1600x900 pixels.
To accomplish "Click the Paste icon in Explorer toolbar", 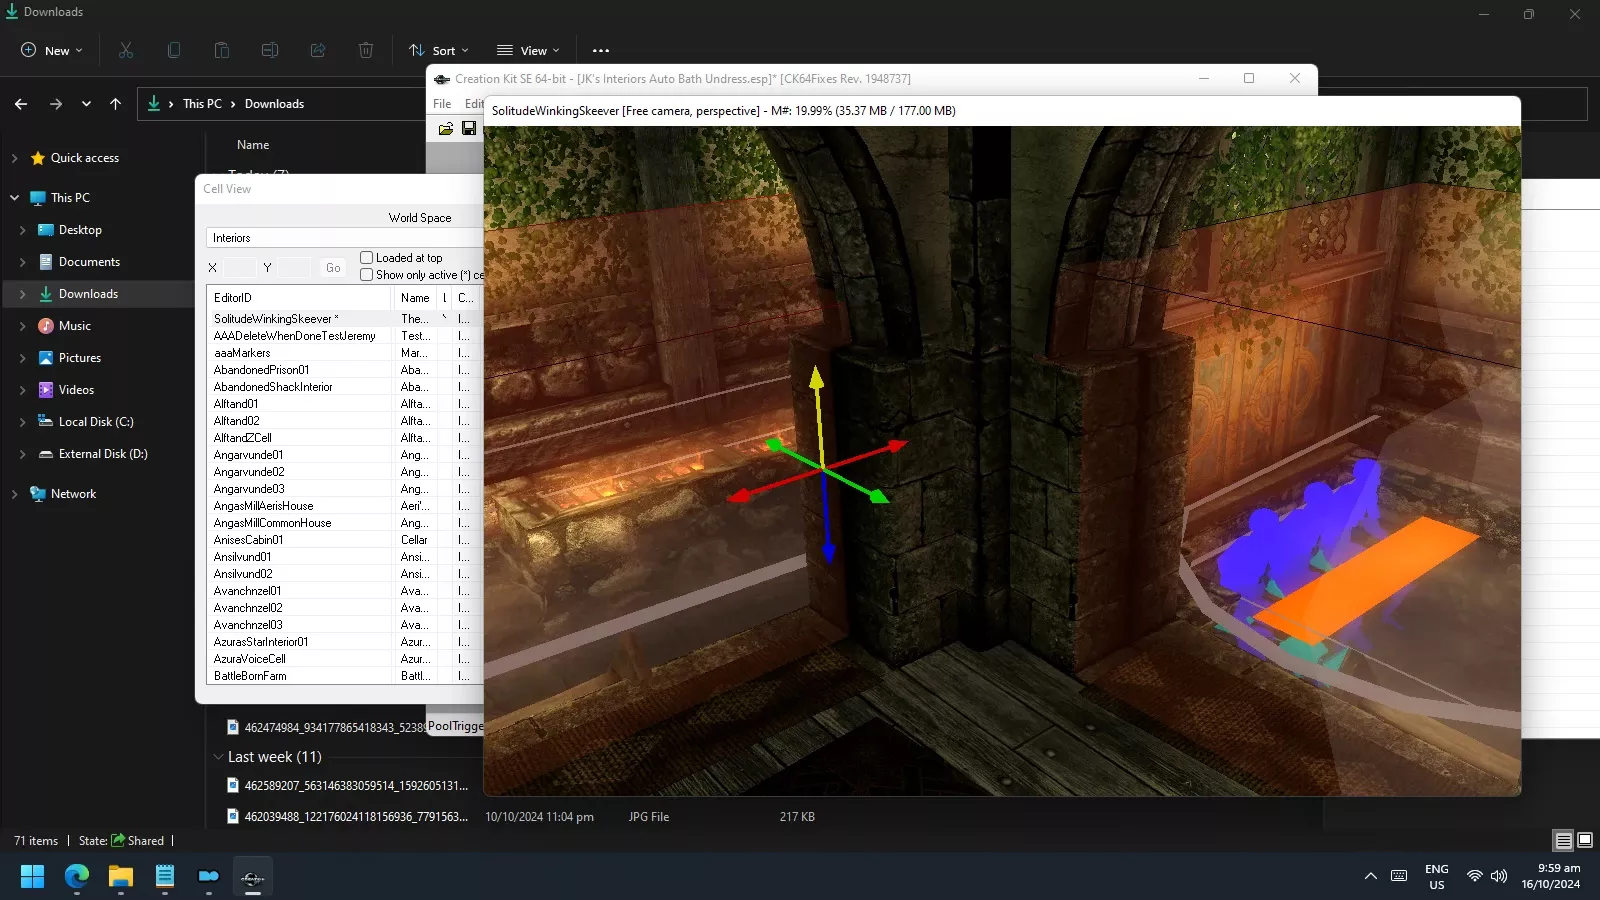I will click(222, 50).
